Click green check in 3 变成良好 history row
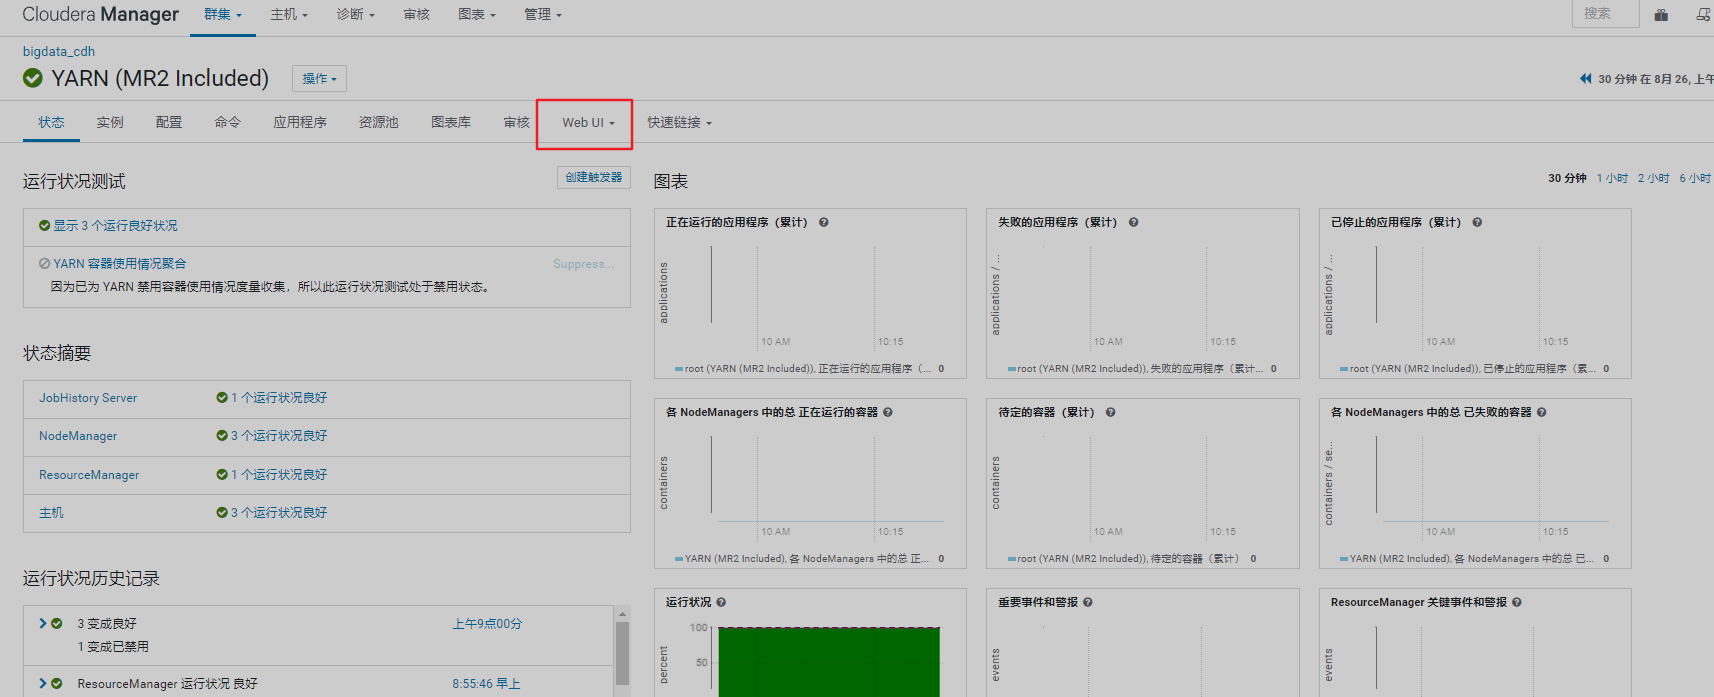Viewport: 1714px width, 697px height. click(57, 623)
